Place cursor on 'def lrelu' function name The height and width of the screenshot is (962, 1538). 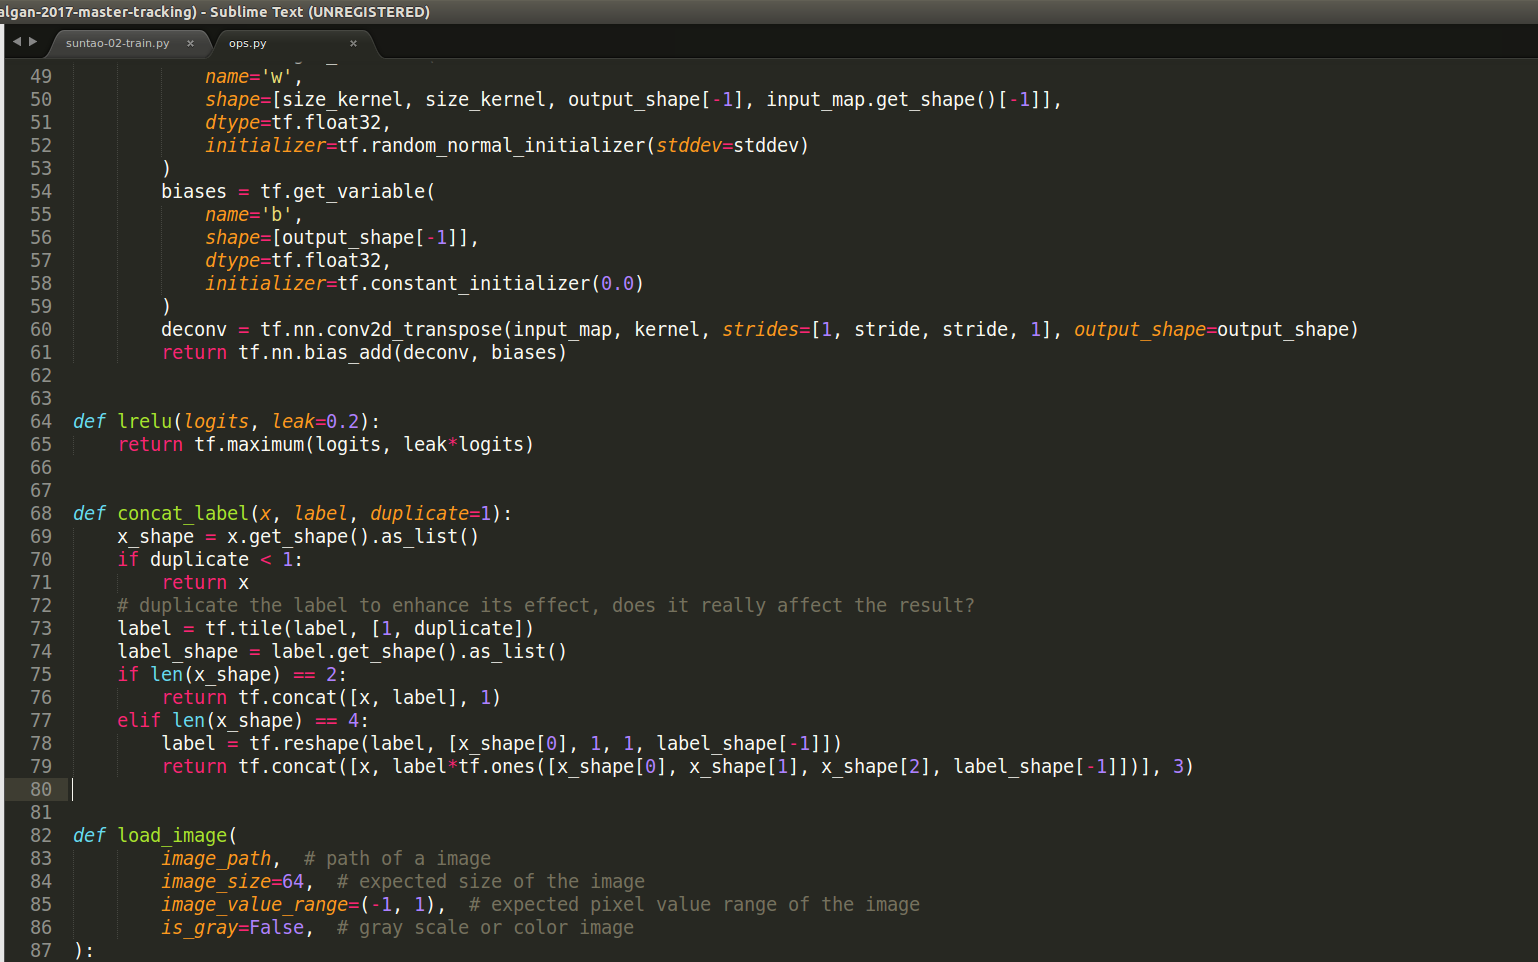click(x=145, y=421)
